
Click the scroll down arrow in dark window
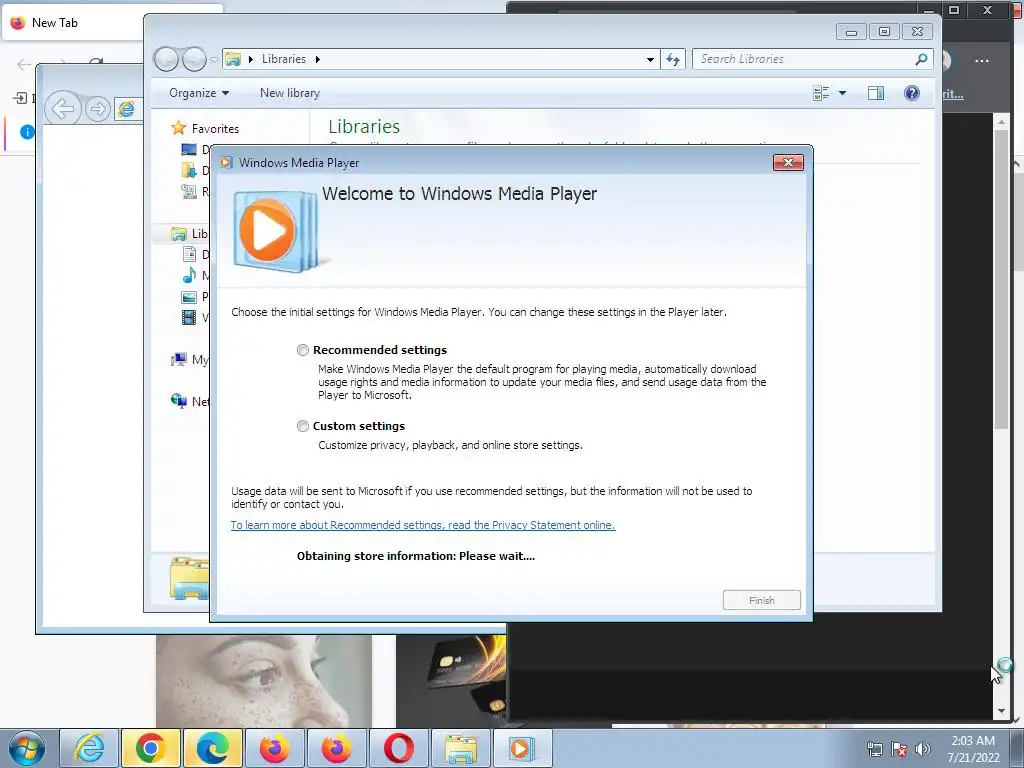(1002, 711)
